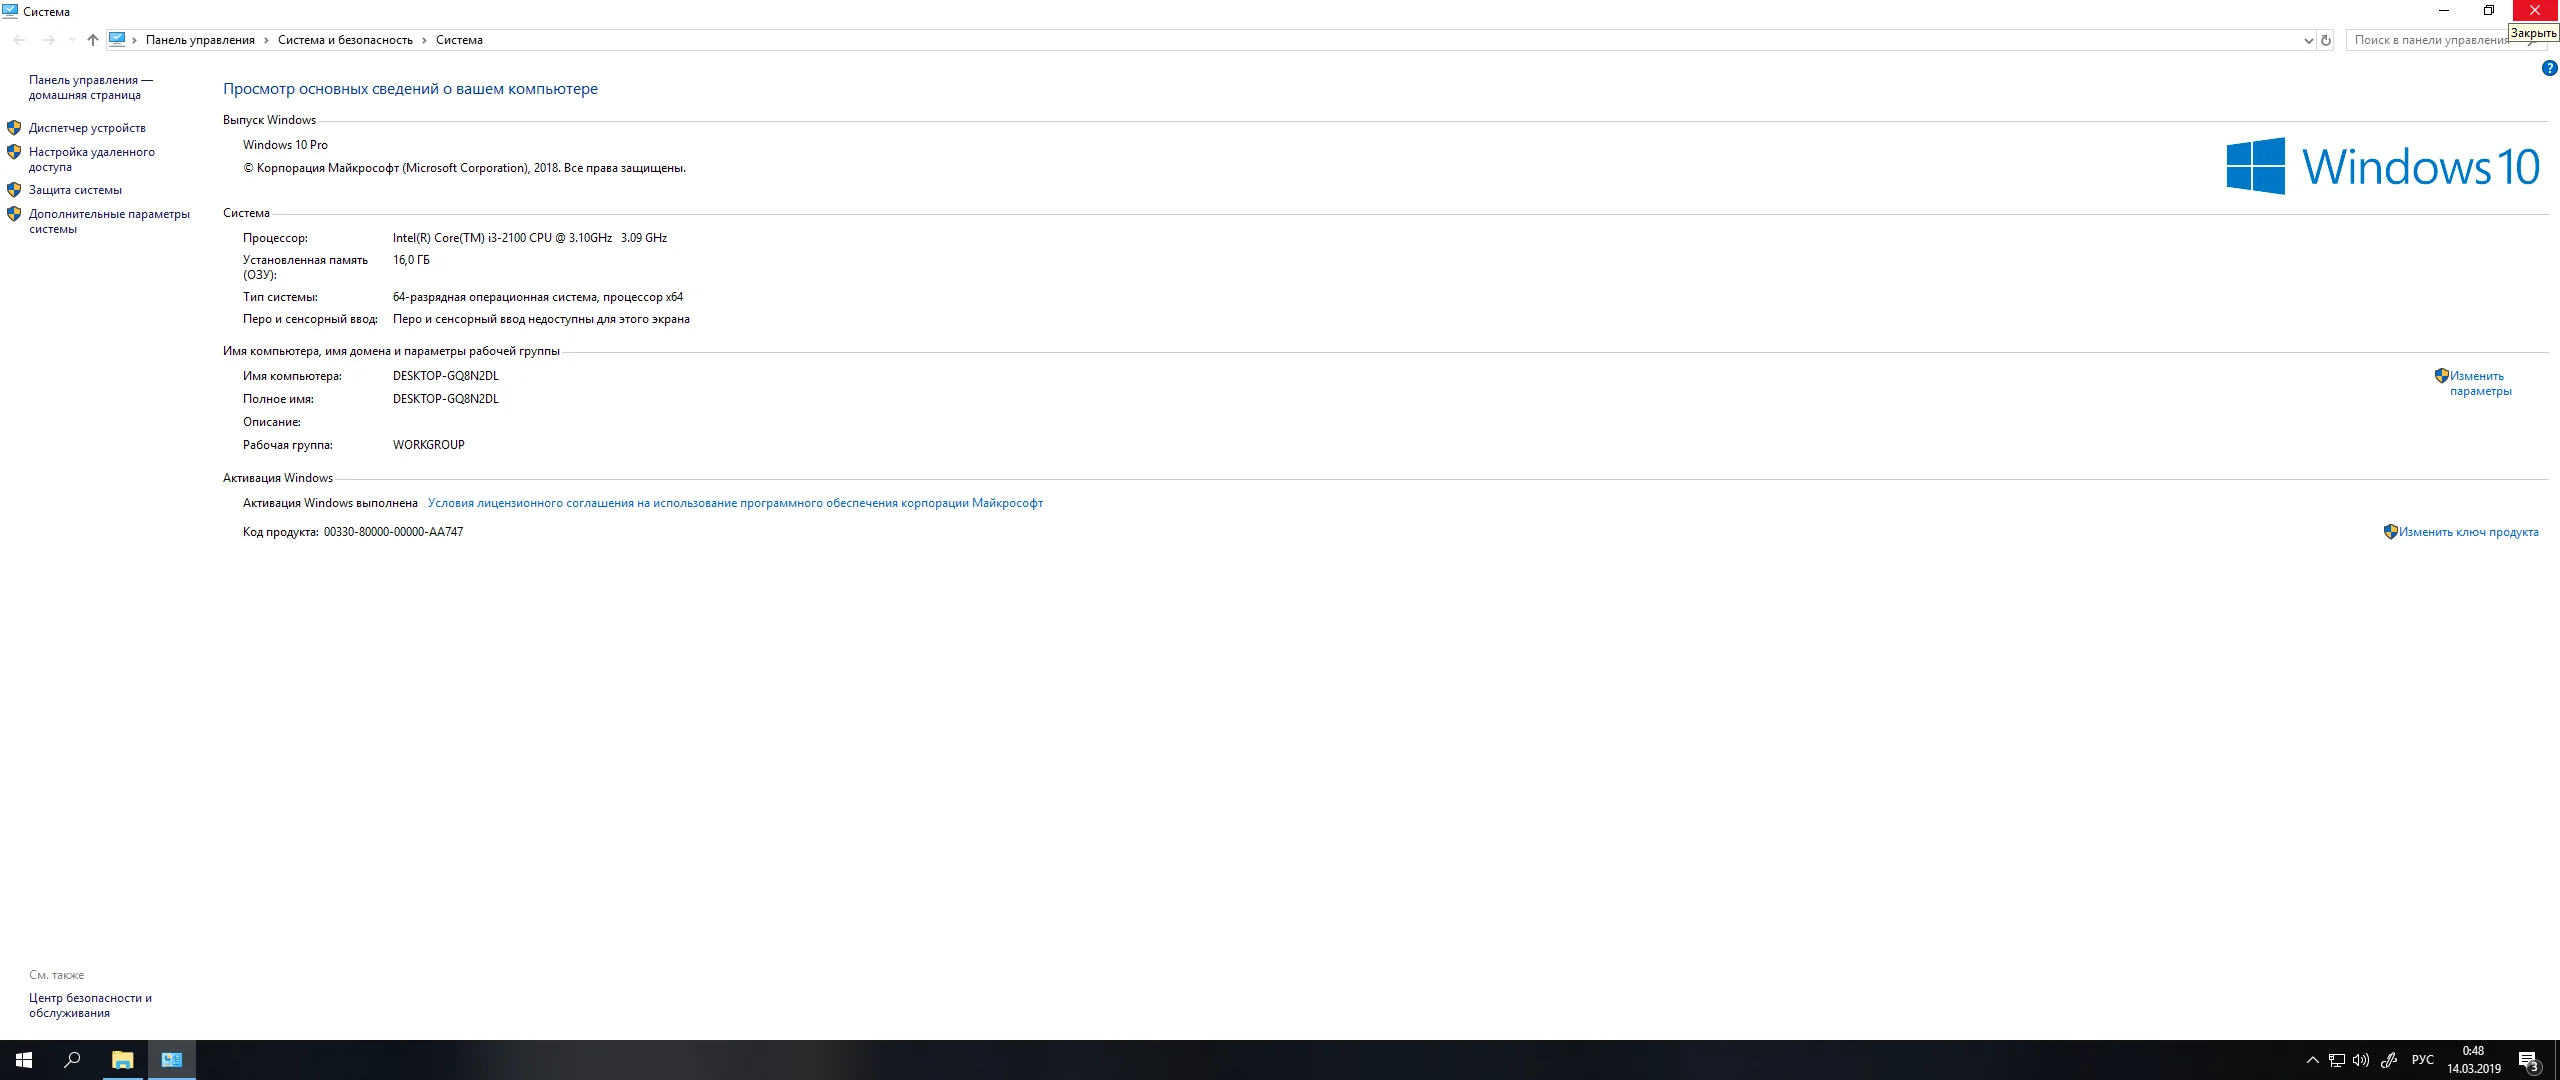Screen dimensions: 2560x1080
Task: Open File Explorer from taskbar
Action: [122, 1060]
